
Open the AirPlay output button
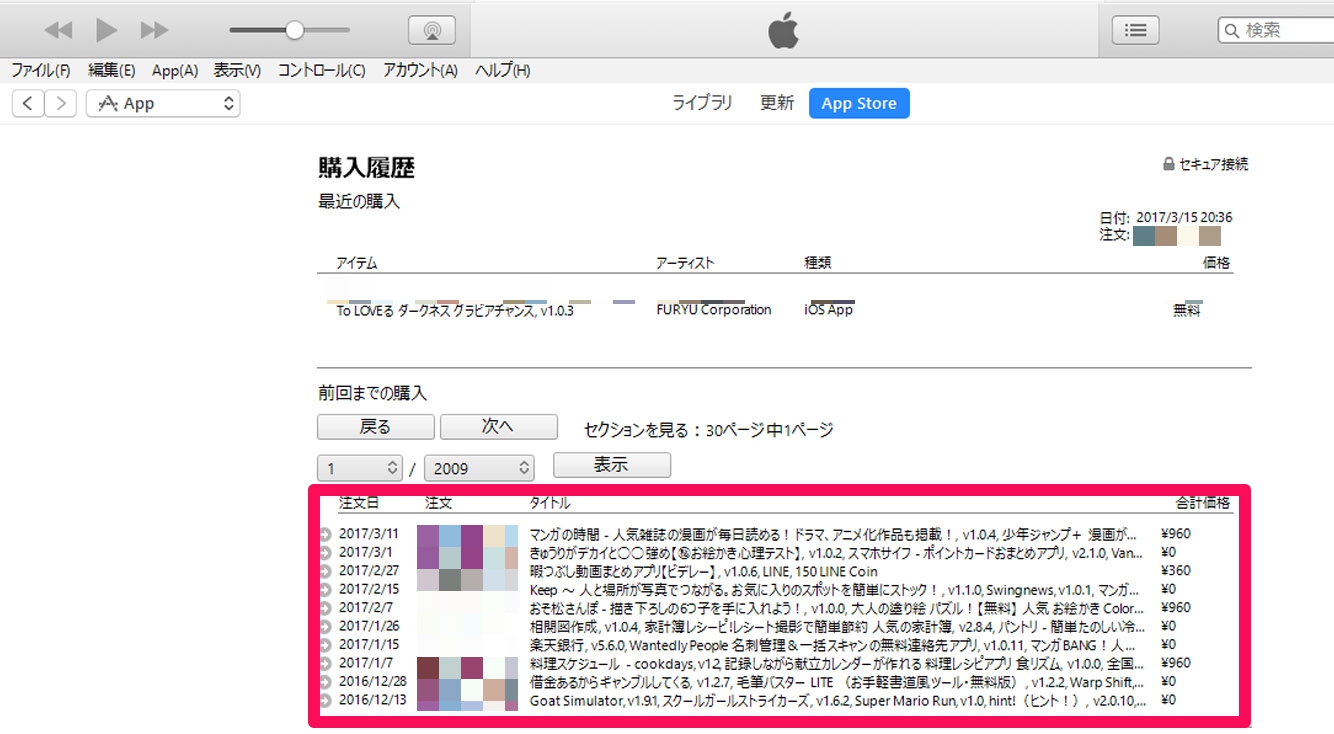tap(432, 31)
